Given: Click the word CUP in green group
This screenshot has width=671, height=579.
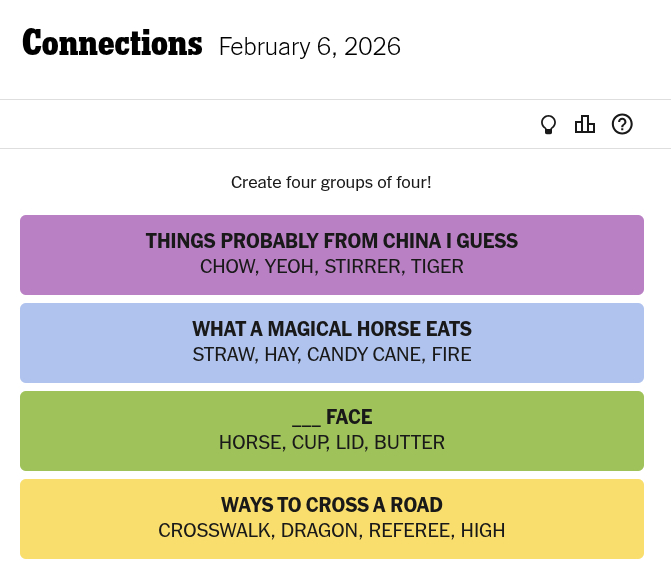Looking at the screenshot, I should point(309,443).
